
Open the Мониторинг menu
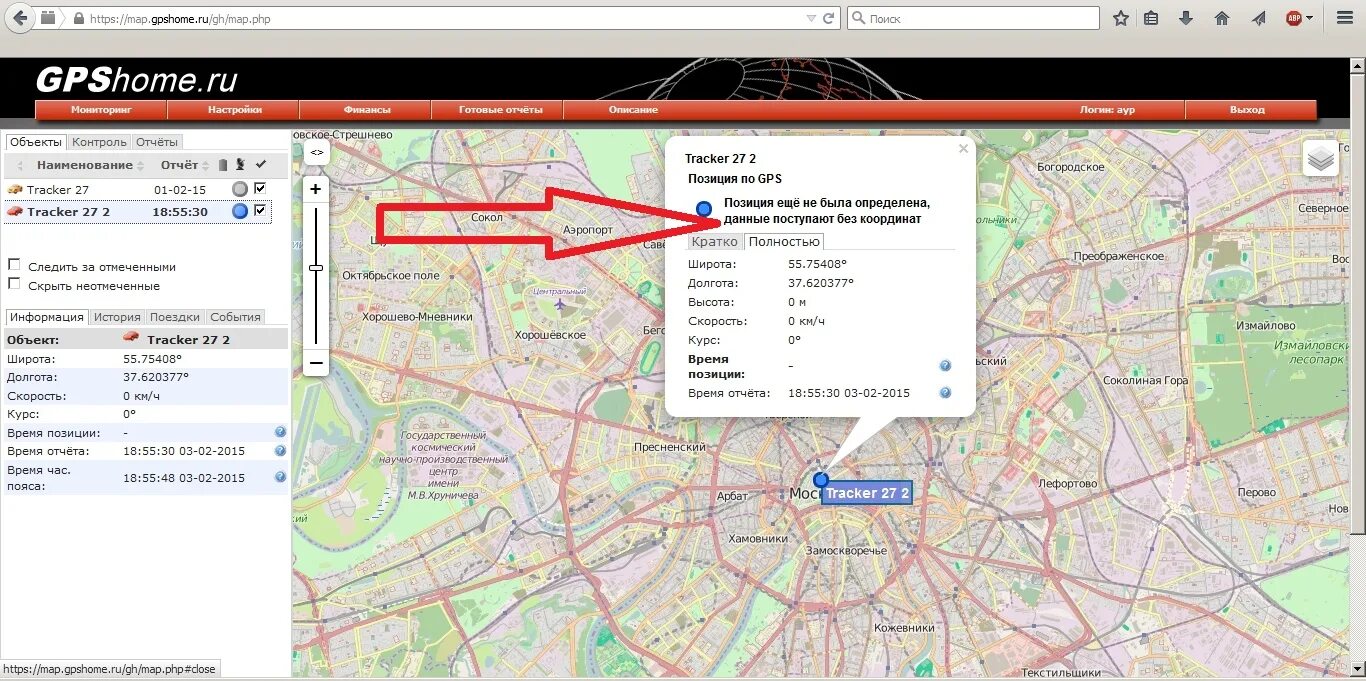click(101, 110)
